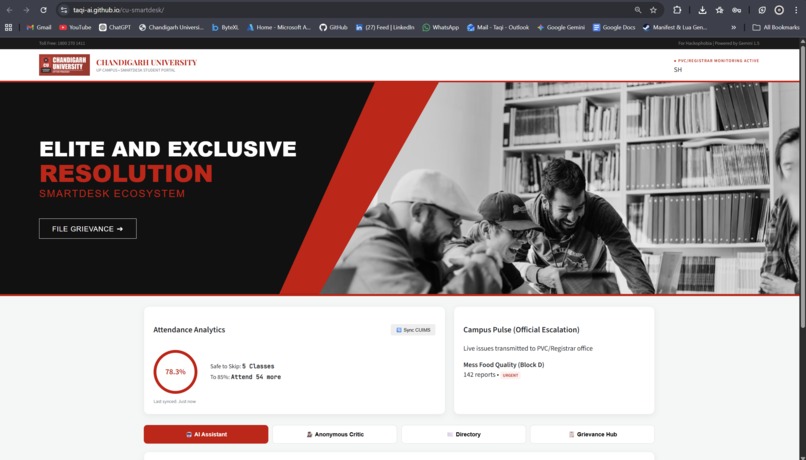Click the Powered by Gemini text
806x460 pixels.
737,43
